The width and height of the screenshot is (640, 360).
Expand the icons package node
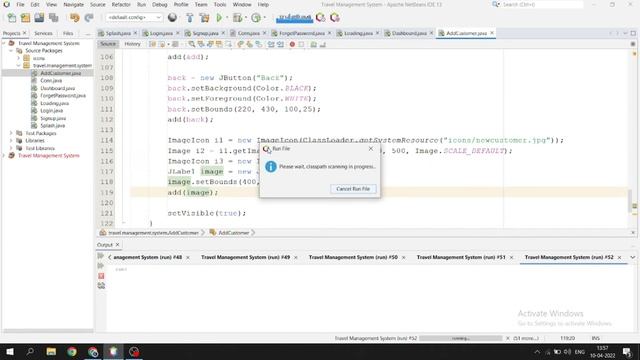click(x=18, y=58)
